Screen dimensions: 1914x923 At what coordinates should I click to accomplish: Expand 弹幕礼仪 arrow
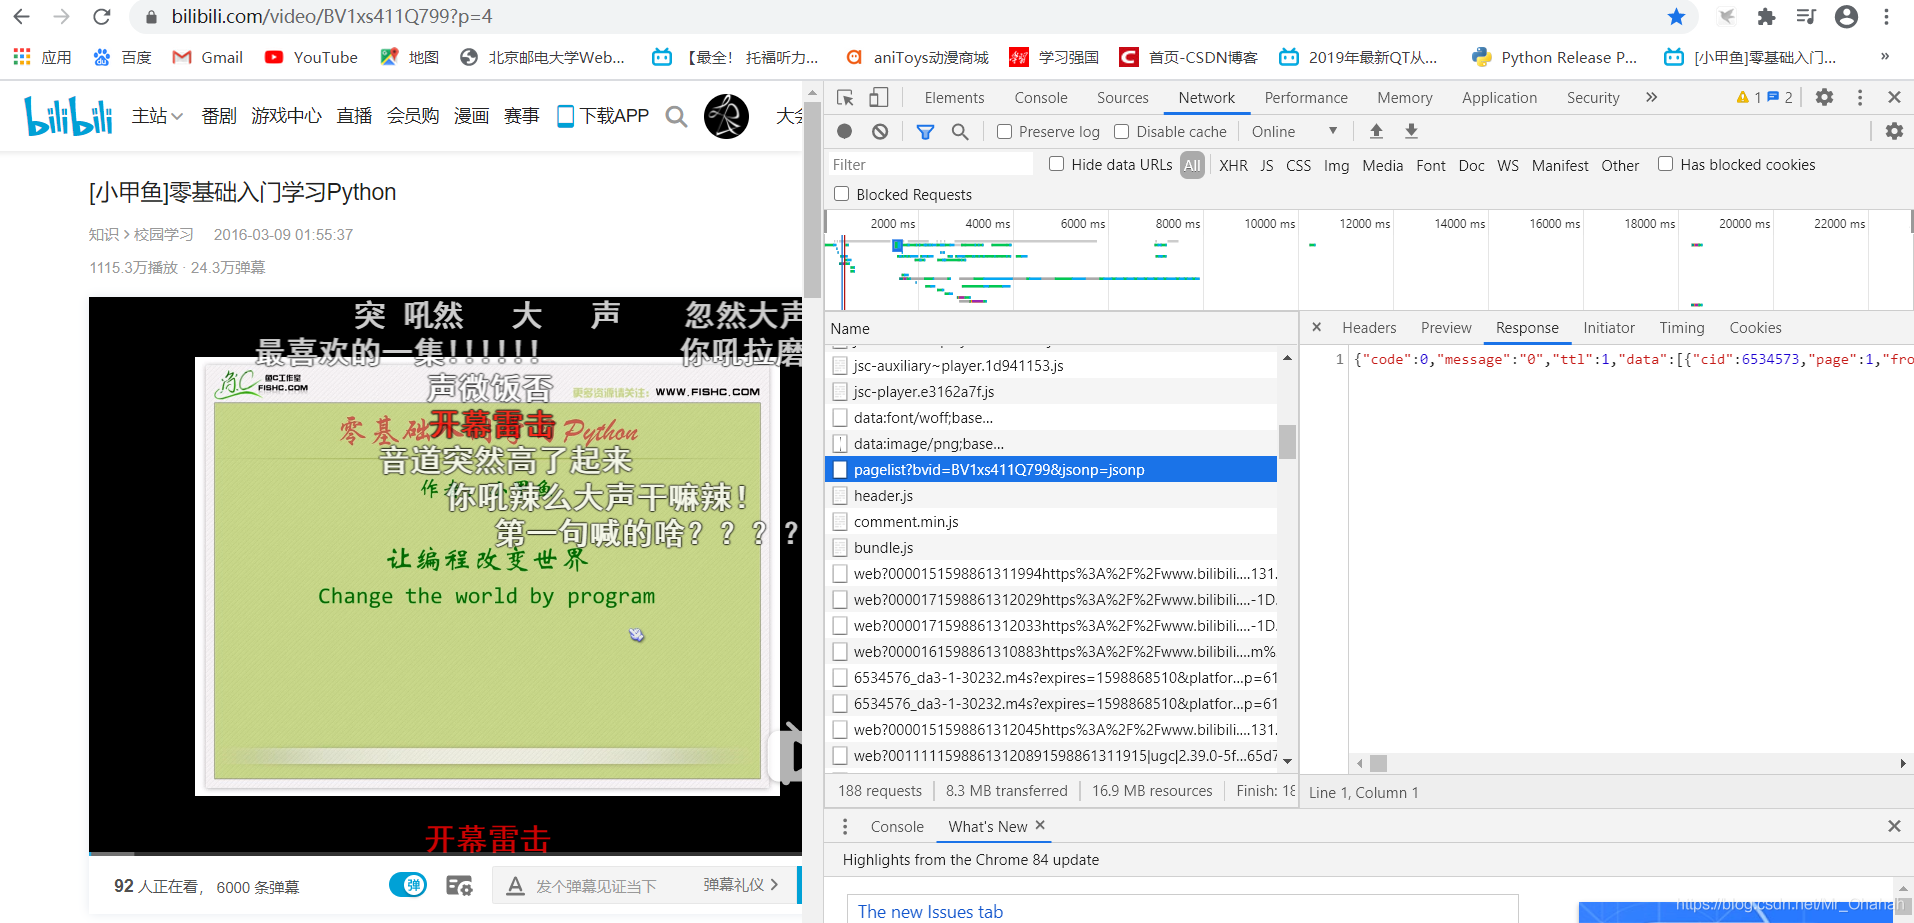pyautogui.click(x=774, y=885)
